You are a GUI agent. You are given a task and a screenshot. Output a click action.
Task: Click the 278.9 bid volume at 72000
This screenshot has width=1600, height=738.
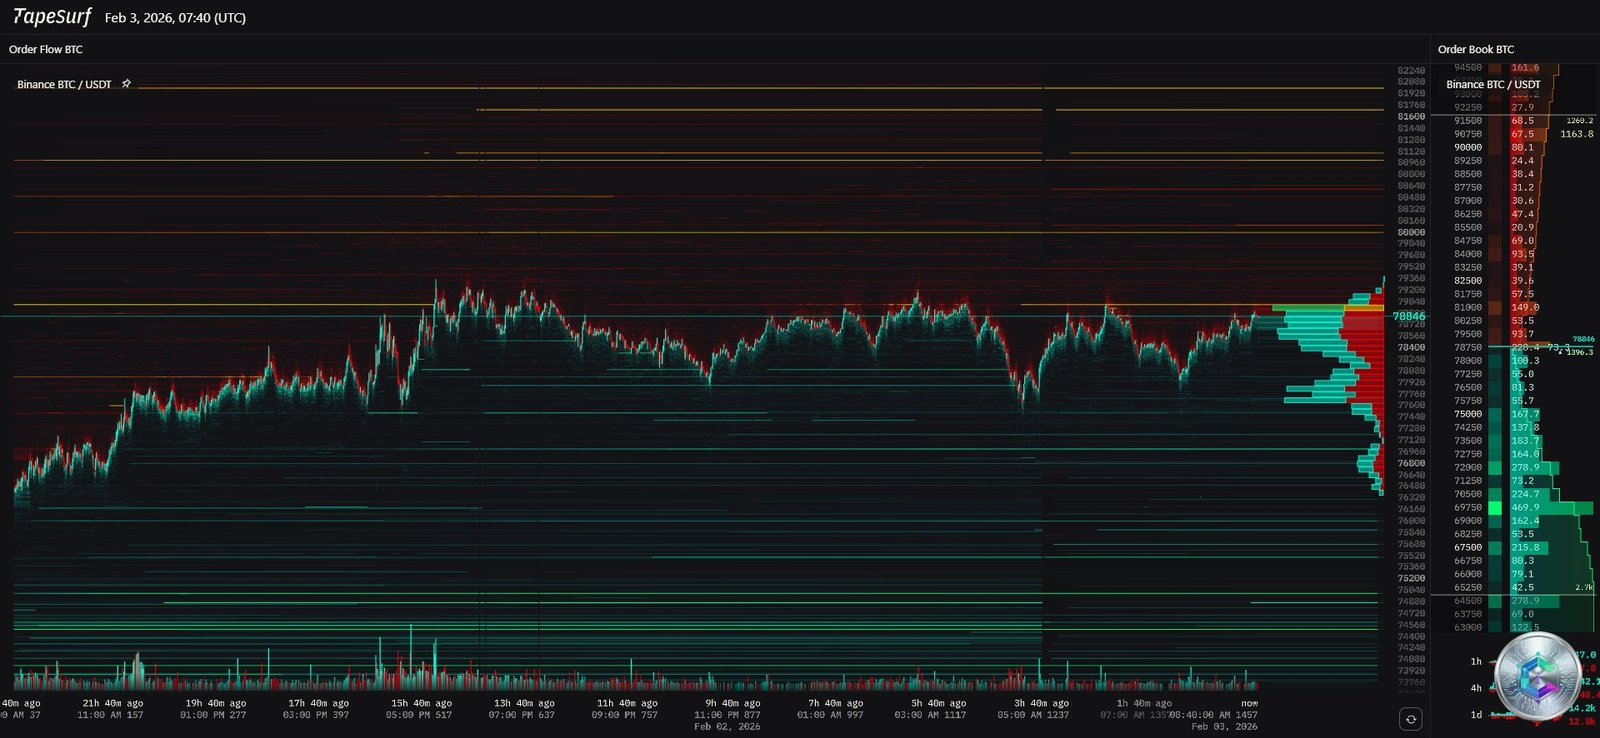pyautogui.click(x=1525, y=468)
